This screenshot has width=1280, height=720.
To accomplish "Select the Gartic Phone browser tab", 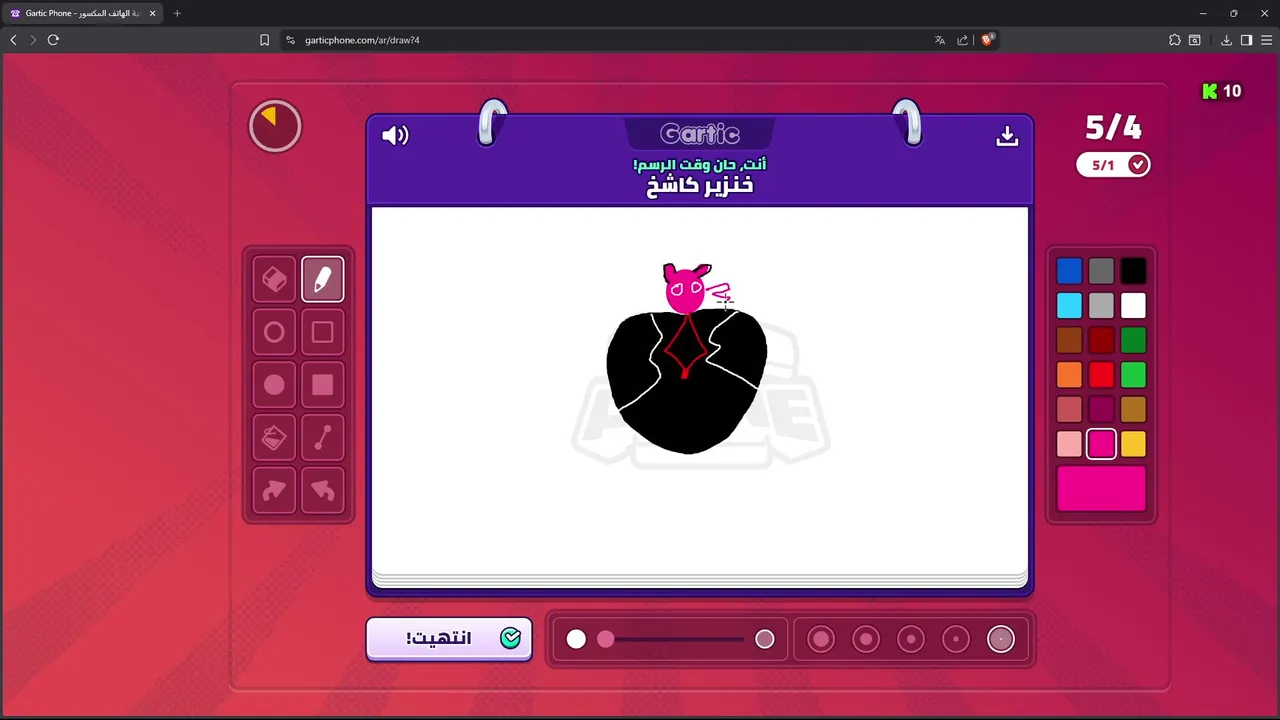I will pos(82,13).
